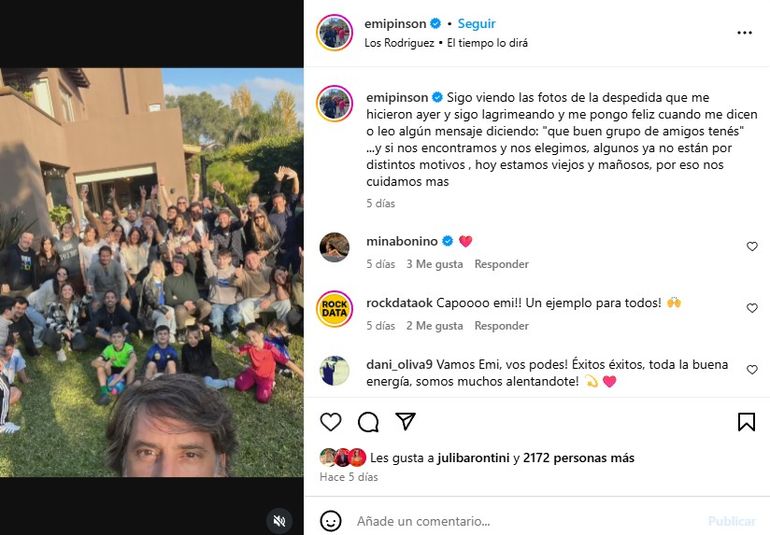Image resolution: width=770 pixels, height=535 pixels.
Task: Open the audio track El tiempo lo dirá
Action: coord(487,43)
